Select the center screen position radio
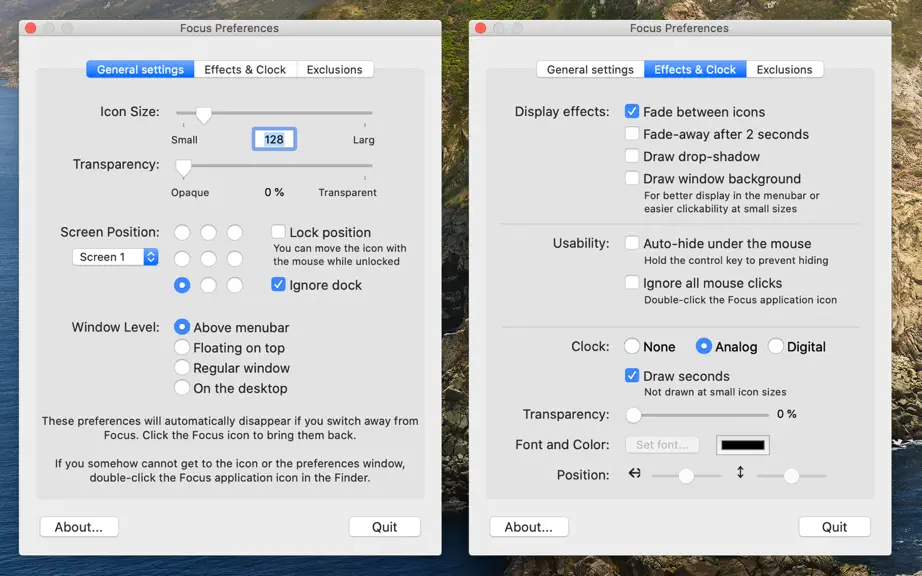This screenshot has width=922, height=576. [208, 259]
